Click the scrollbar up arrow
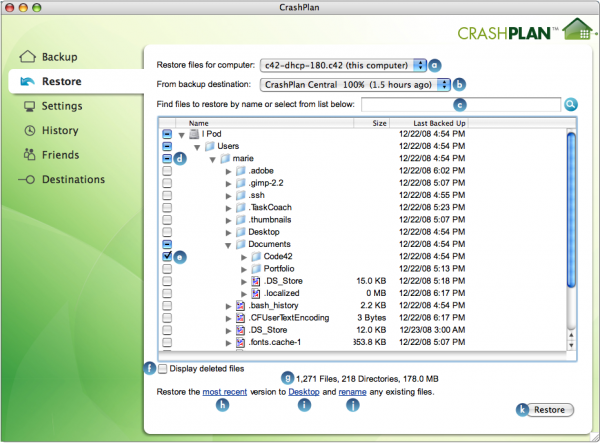 [571, 336]
